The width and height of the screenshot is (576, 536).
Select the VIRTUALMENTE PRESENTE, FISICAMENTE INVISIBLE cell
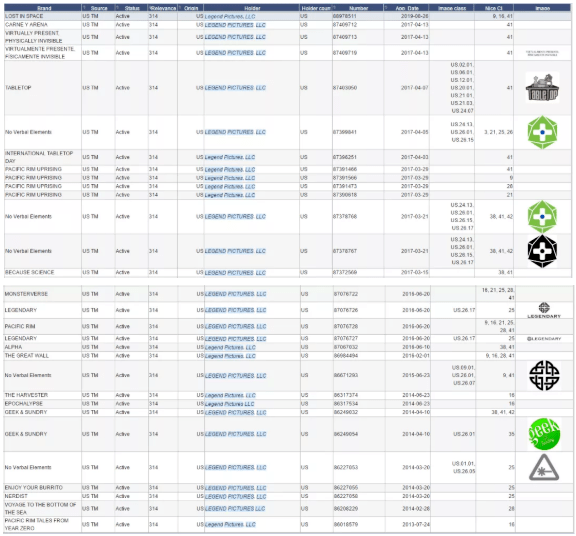(43, 53)
